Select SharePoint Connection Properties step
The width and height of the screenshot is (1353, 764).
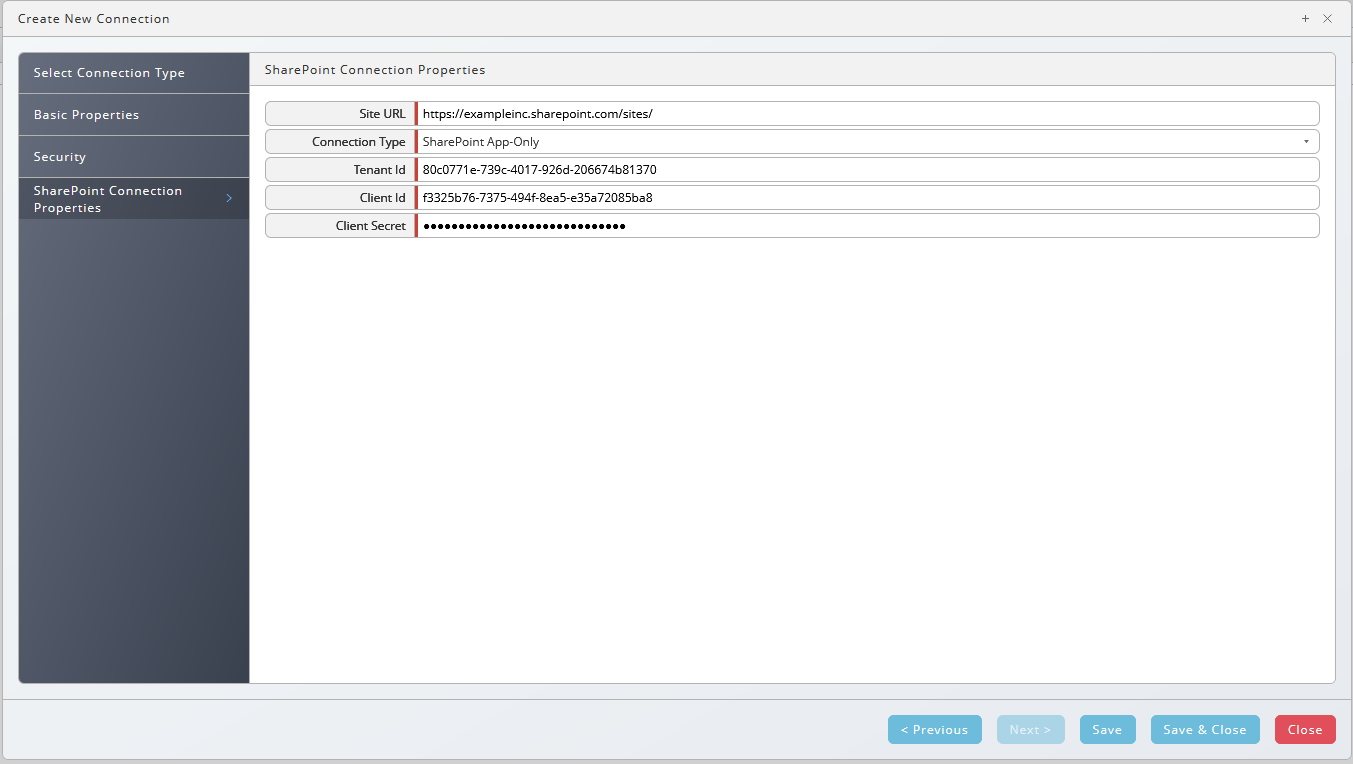pyautogui.click(x=134, y=199)
